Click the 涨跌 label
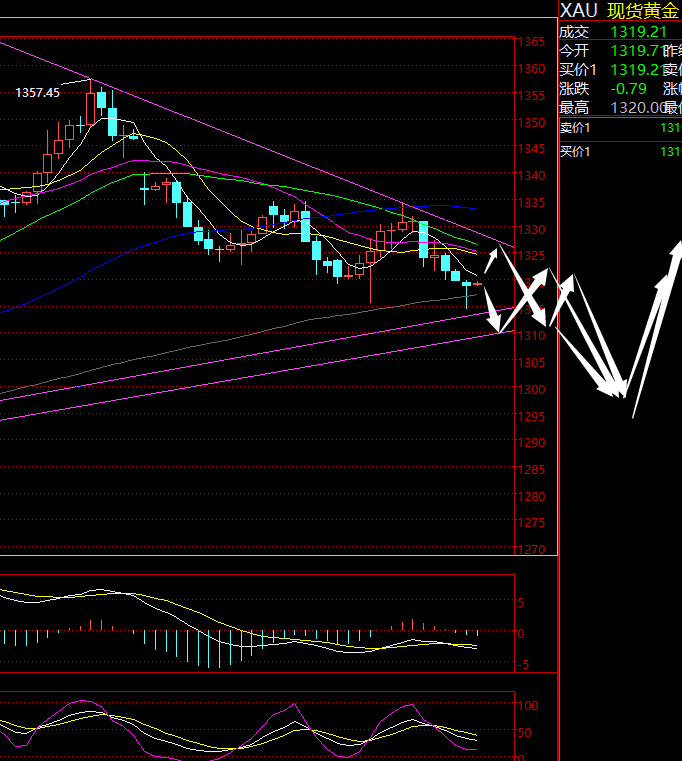682x761 pixels. (x=574, y=88)
